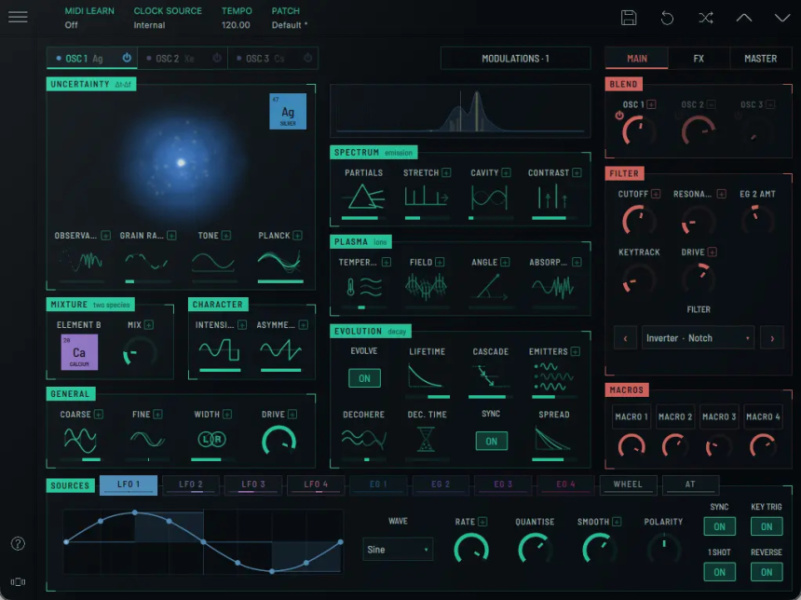
Task: Click the Tempo value 120.00
Action: click(x=236, y=25)
